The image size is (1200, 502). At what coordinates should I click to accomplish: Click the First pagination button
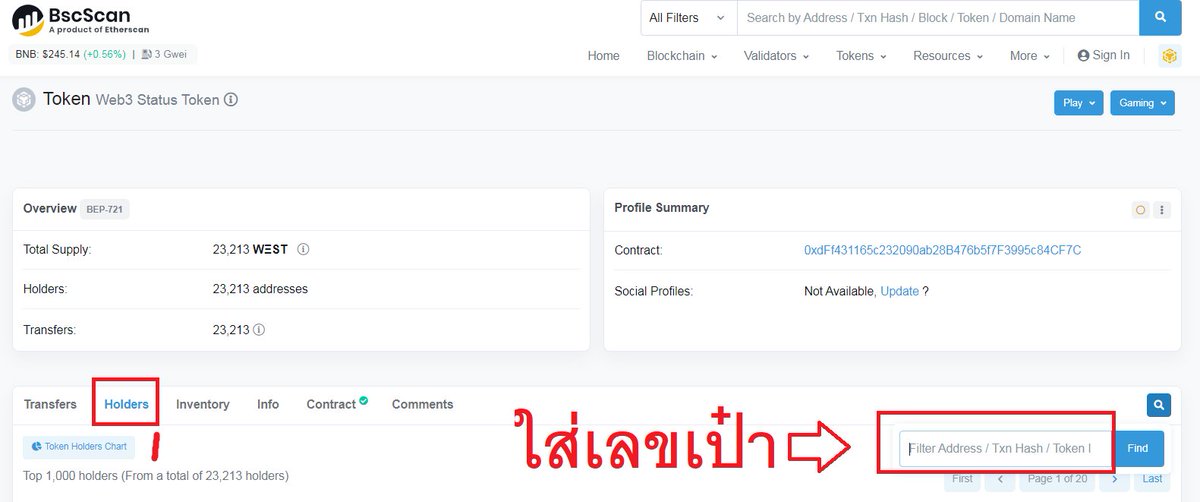(x=962, y=479)
